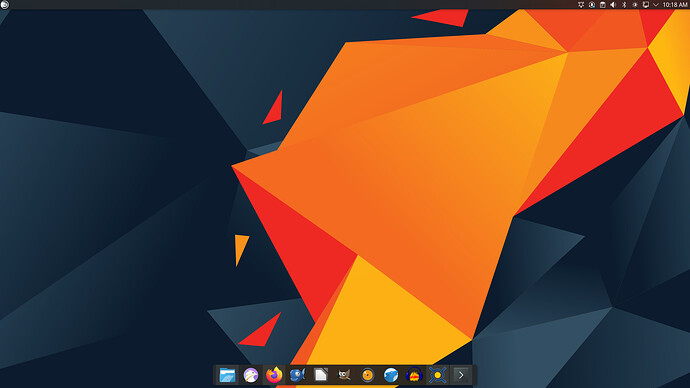Viewport: 690px width, 388px height.
Task: Open the LibreOffice document icon
Action: pos(321,375)
